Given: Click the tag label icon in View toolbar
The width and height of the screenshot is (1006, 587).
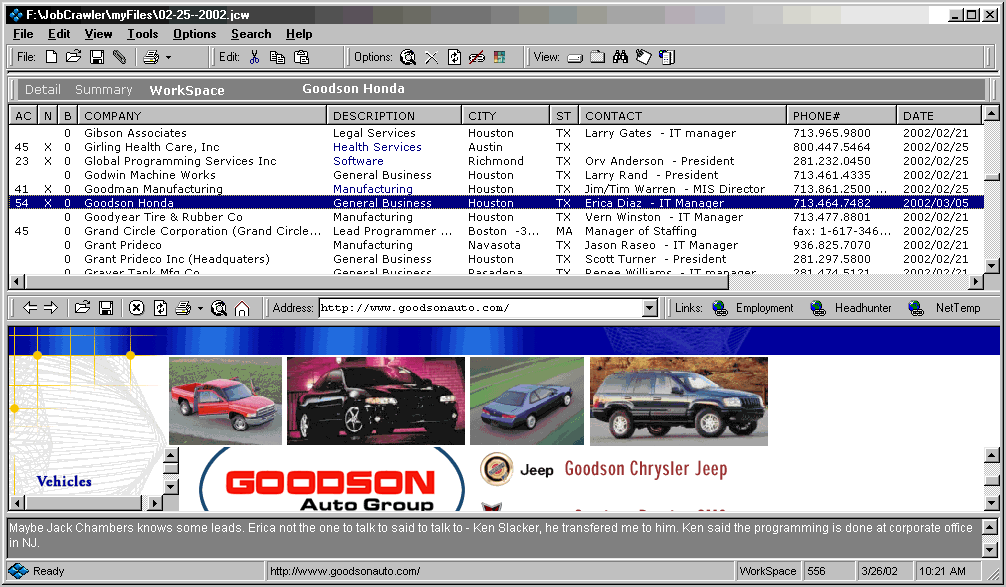Looking at the screenshot, I should click(x=644, y=57).
